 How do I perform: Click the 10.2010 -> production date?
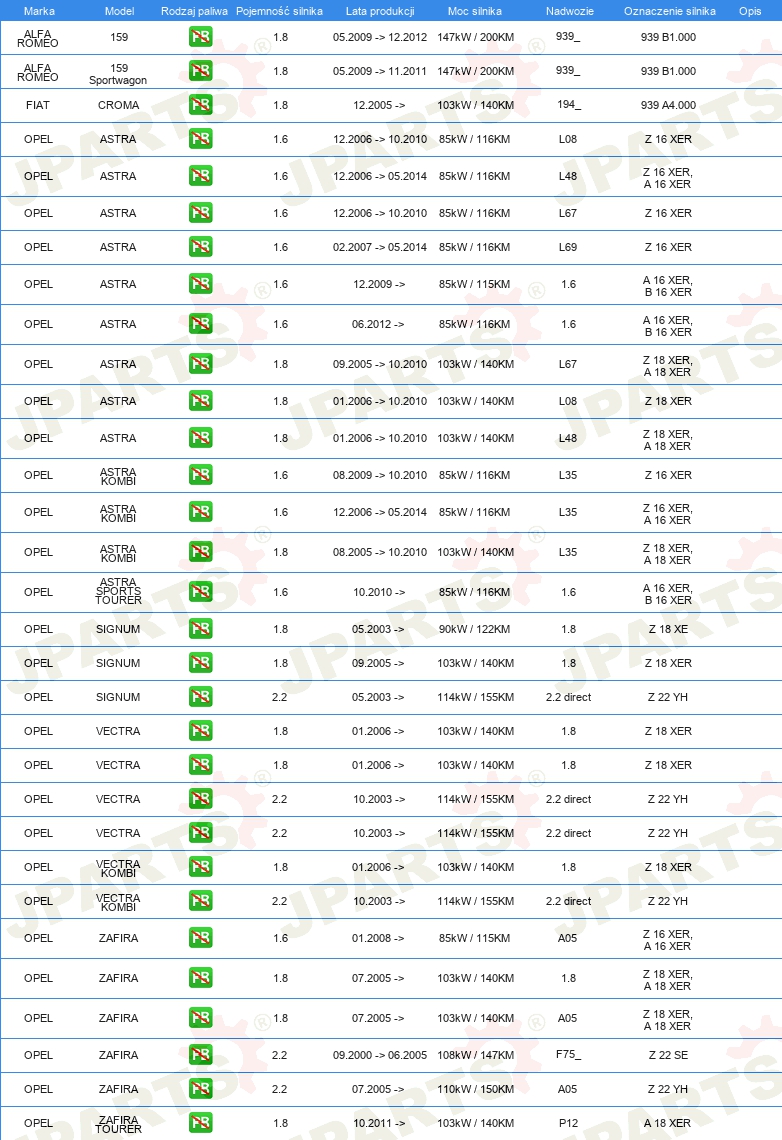pyautogui.click(x=379, y=592)
